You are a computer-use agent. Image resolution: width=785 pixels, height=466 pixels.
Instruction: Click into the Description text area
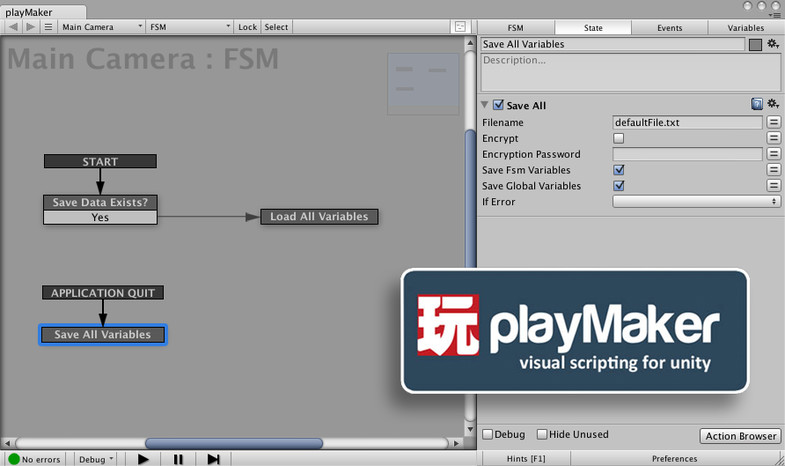(631, 72)
